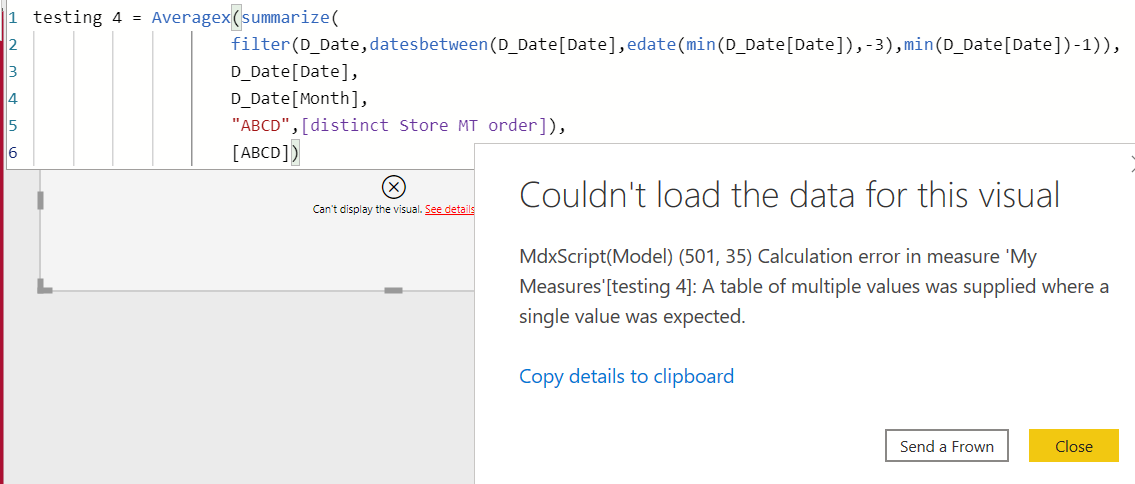
Task: Click the "ABCD" string on line 5
Action: [261, 126]
